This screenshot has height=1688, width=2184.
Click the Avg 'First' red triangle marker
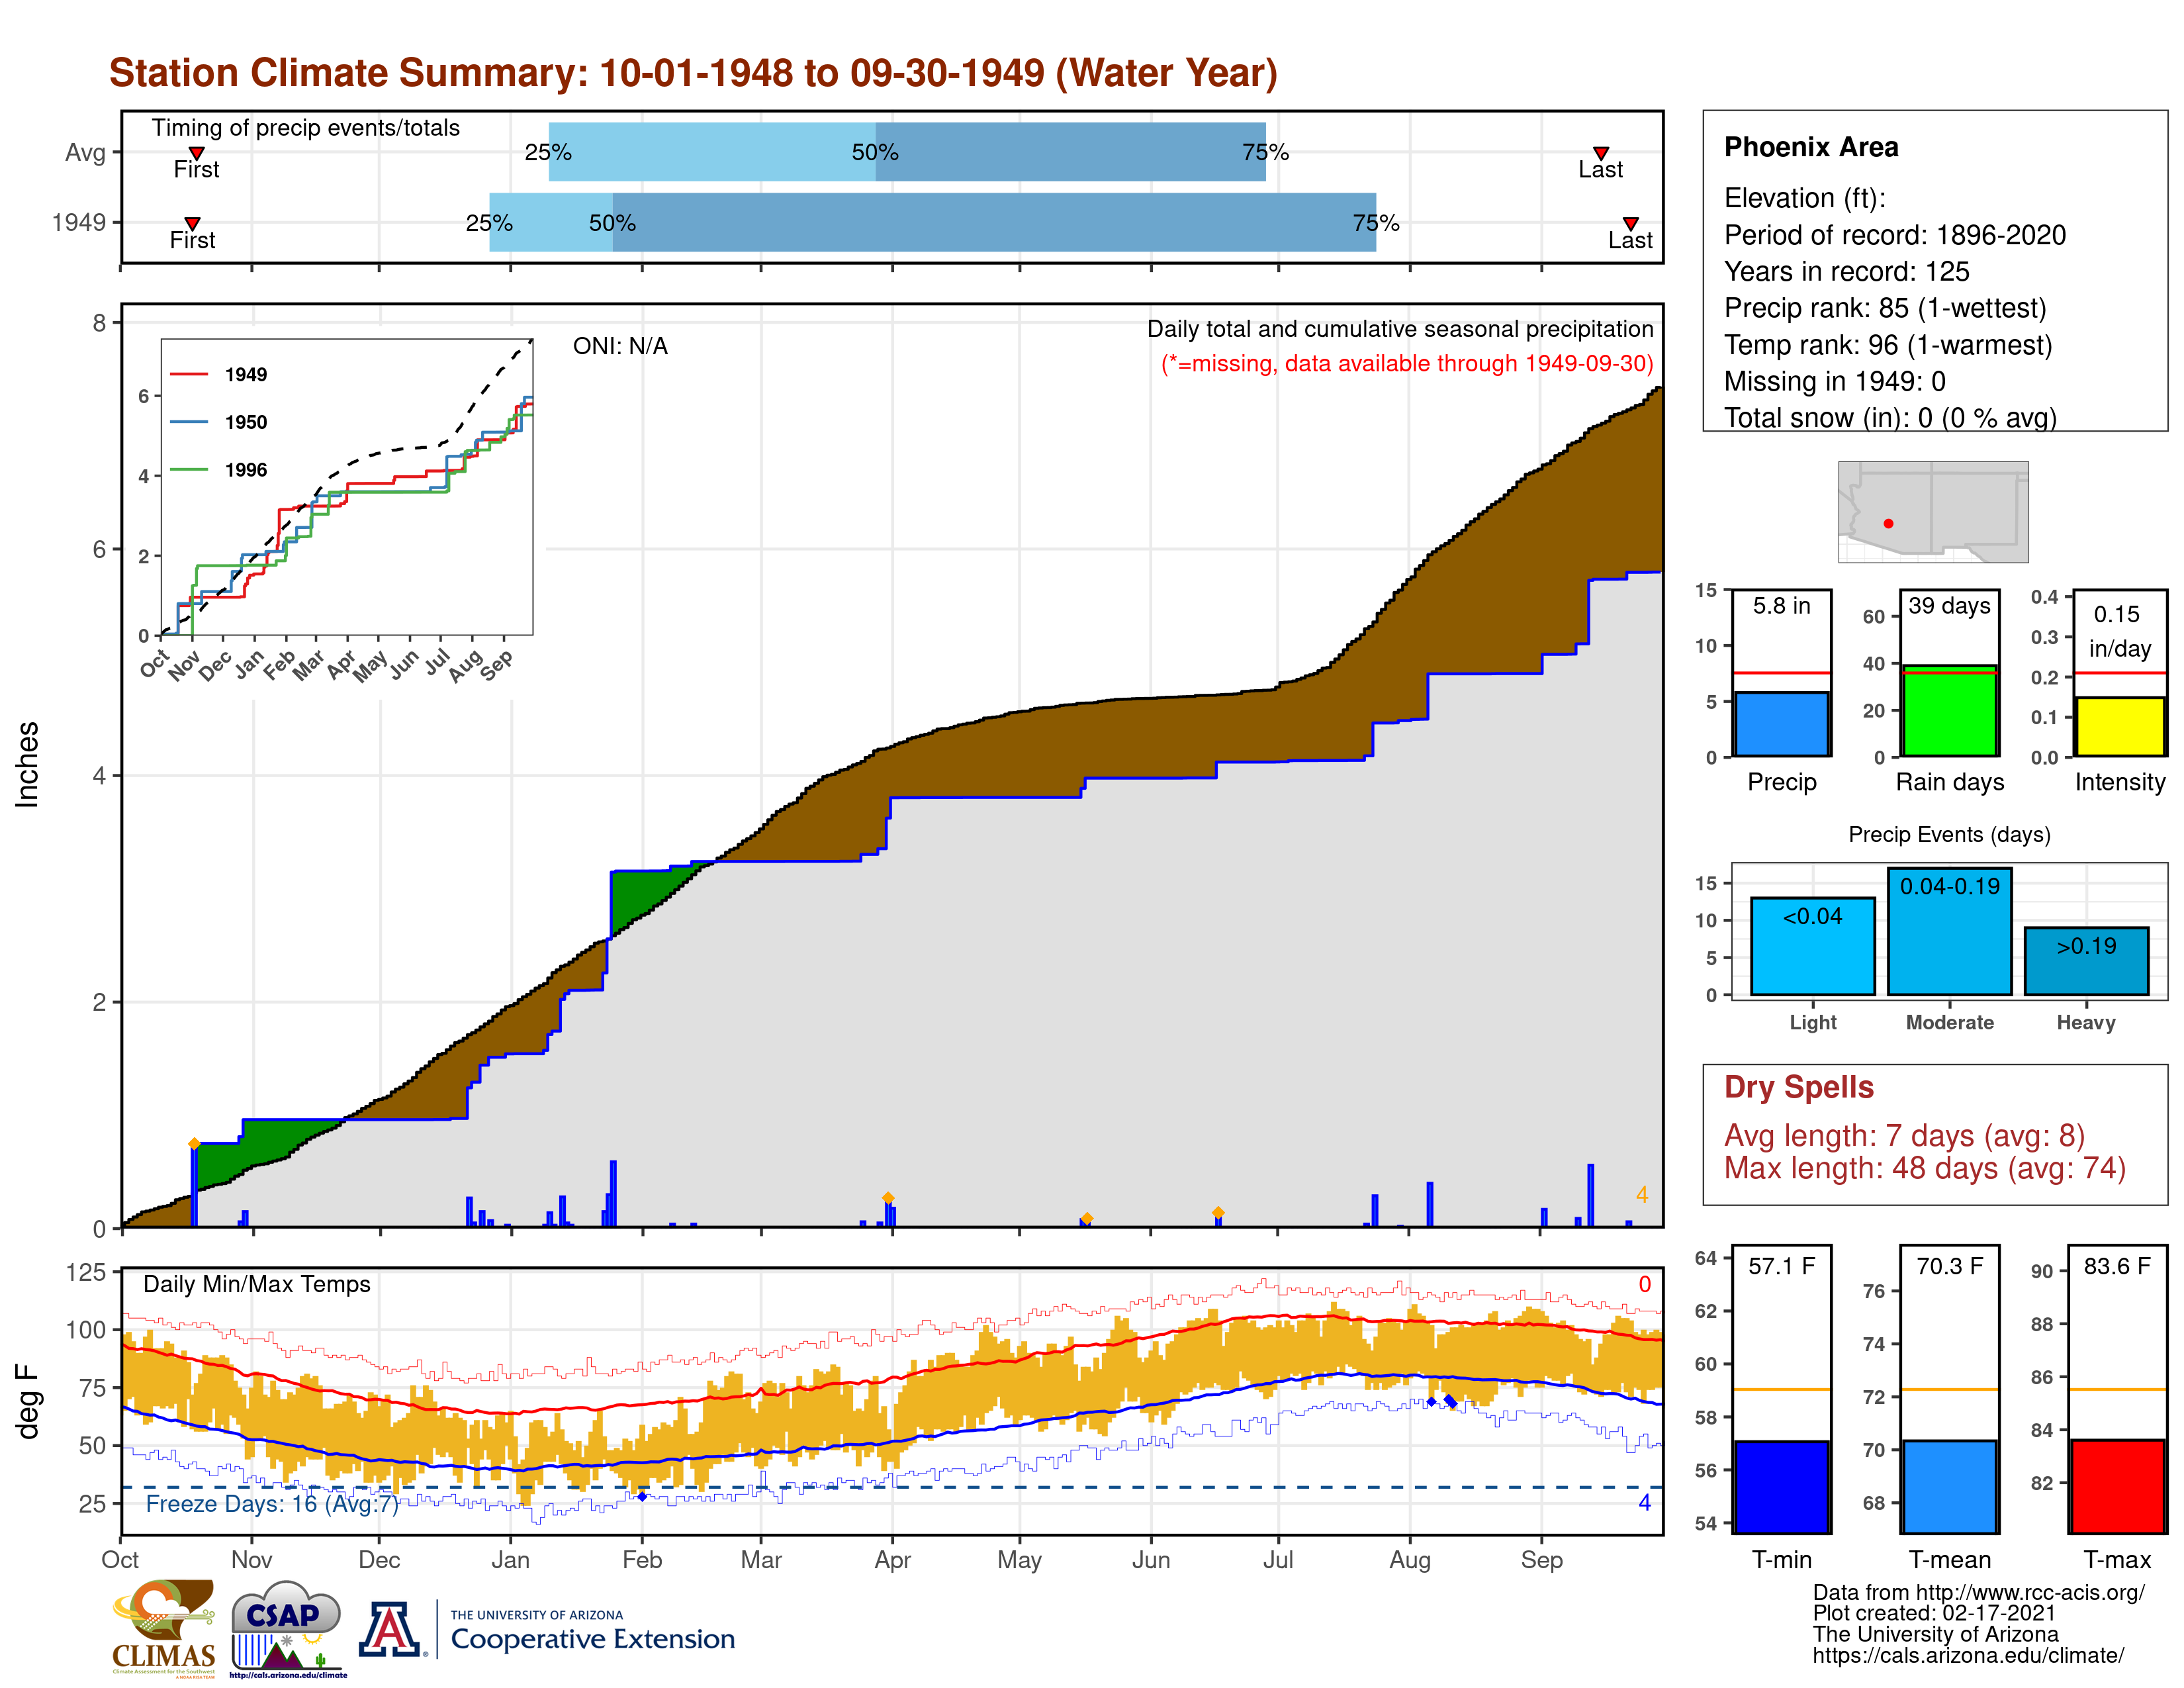(197, 153)
